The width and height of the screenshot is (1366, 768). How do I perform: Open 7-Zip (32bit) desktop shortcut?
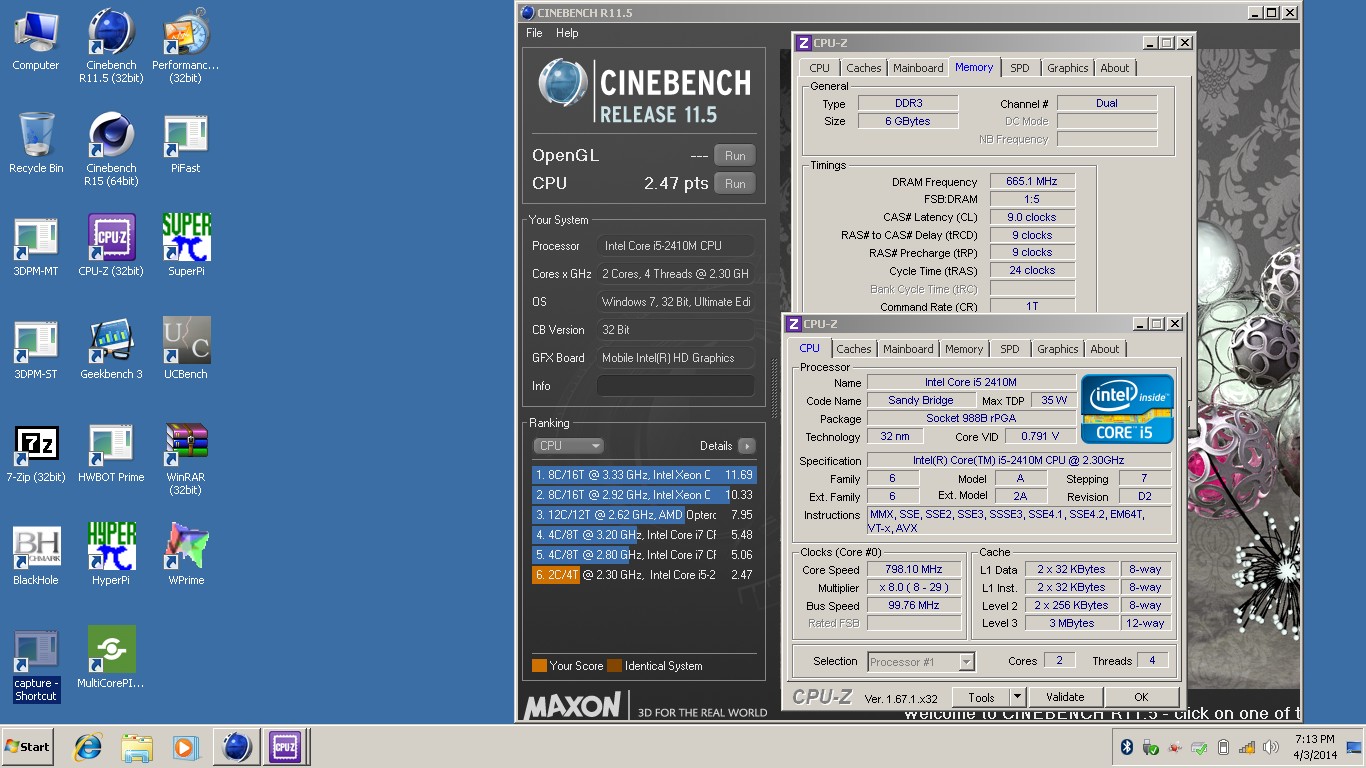tap(36, 452)
